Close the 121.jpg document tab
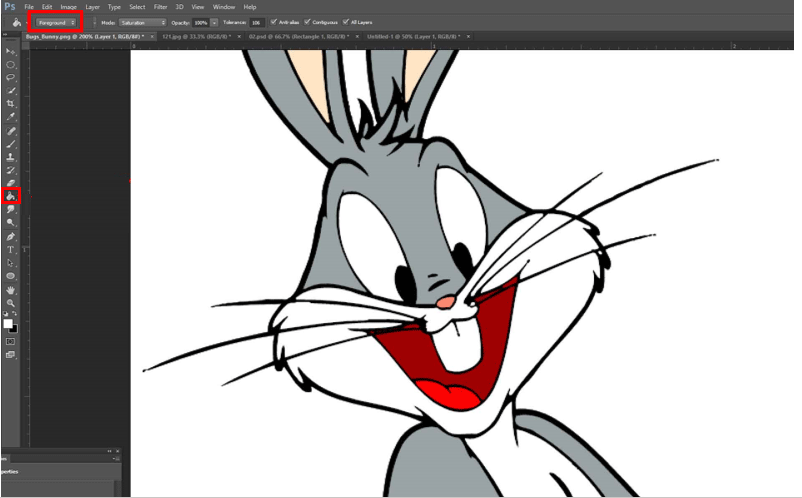Screen dimensions: 802x498 239,37
